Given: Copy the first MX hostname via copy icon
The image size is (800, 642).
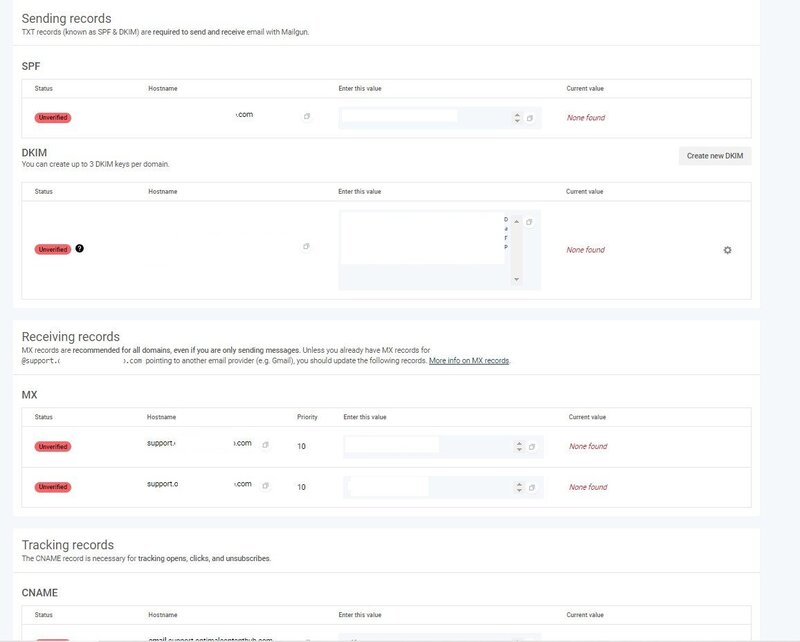Looking at the screenshot, I should 265,445.
